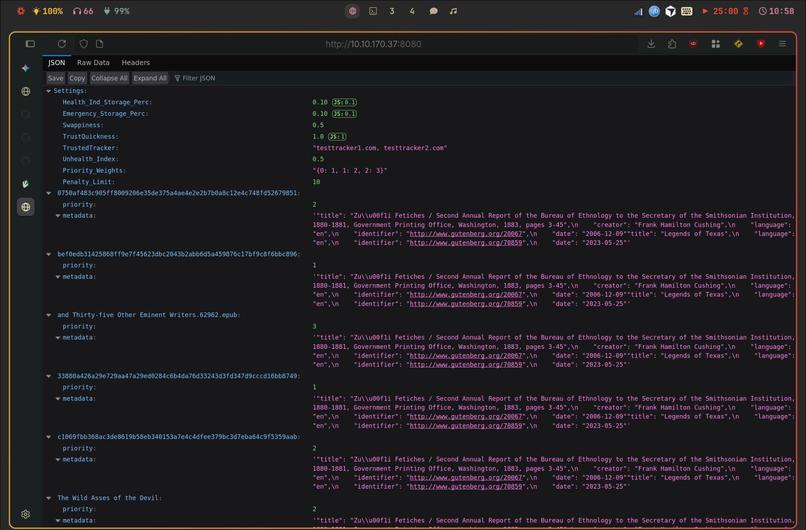The height and width of the screenshot is (530, 806).
Task: Select the Swappiness key
Action: click(83, 125)
